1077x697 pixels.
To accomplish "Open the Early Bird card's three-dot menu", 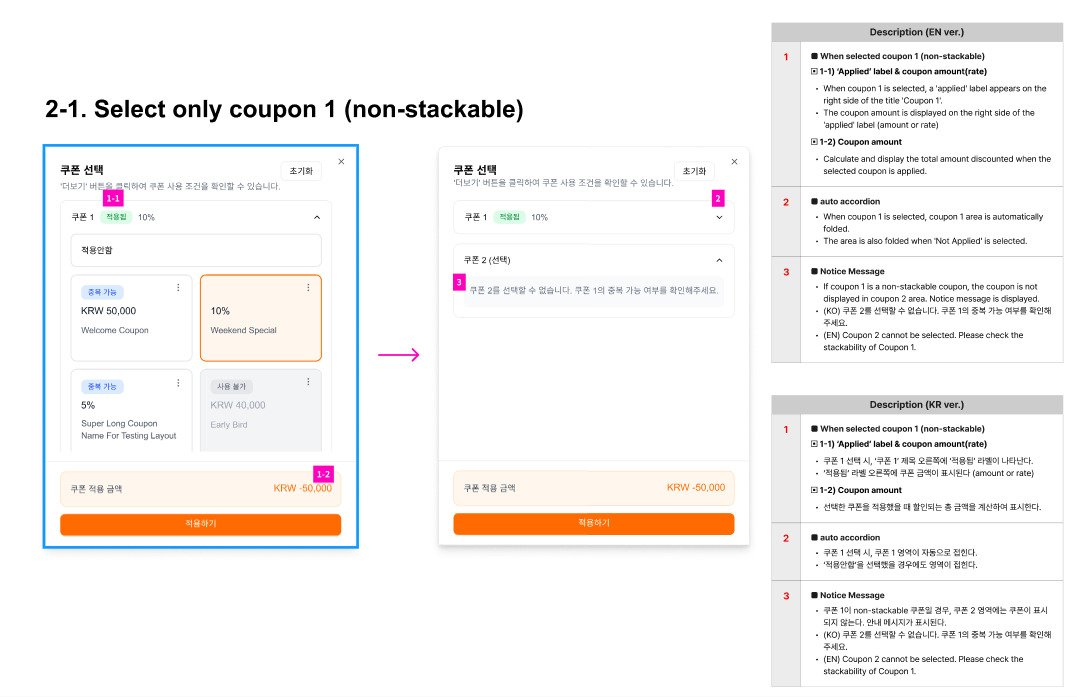I will coord(307,383).
